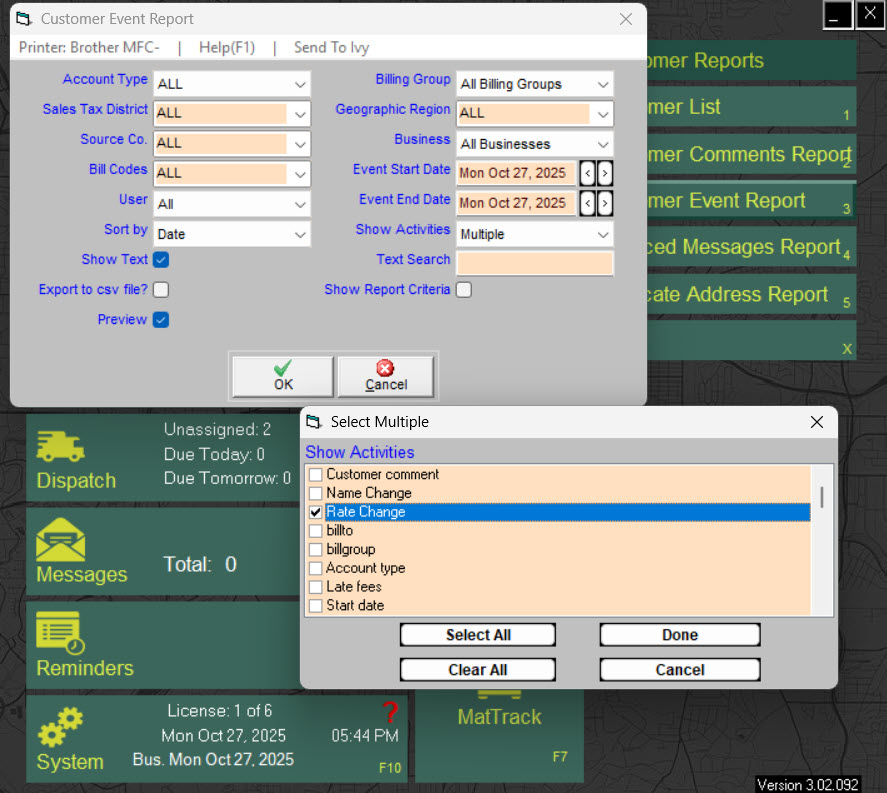
Task: Click Send To Ivy menu item
Action: pyautogui.click(x=331, y=47)
